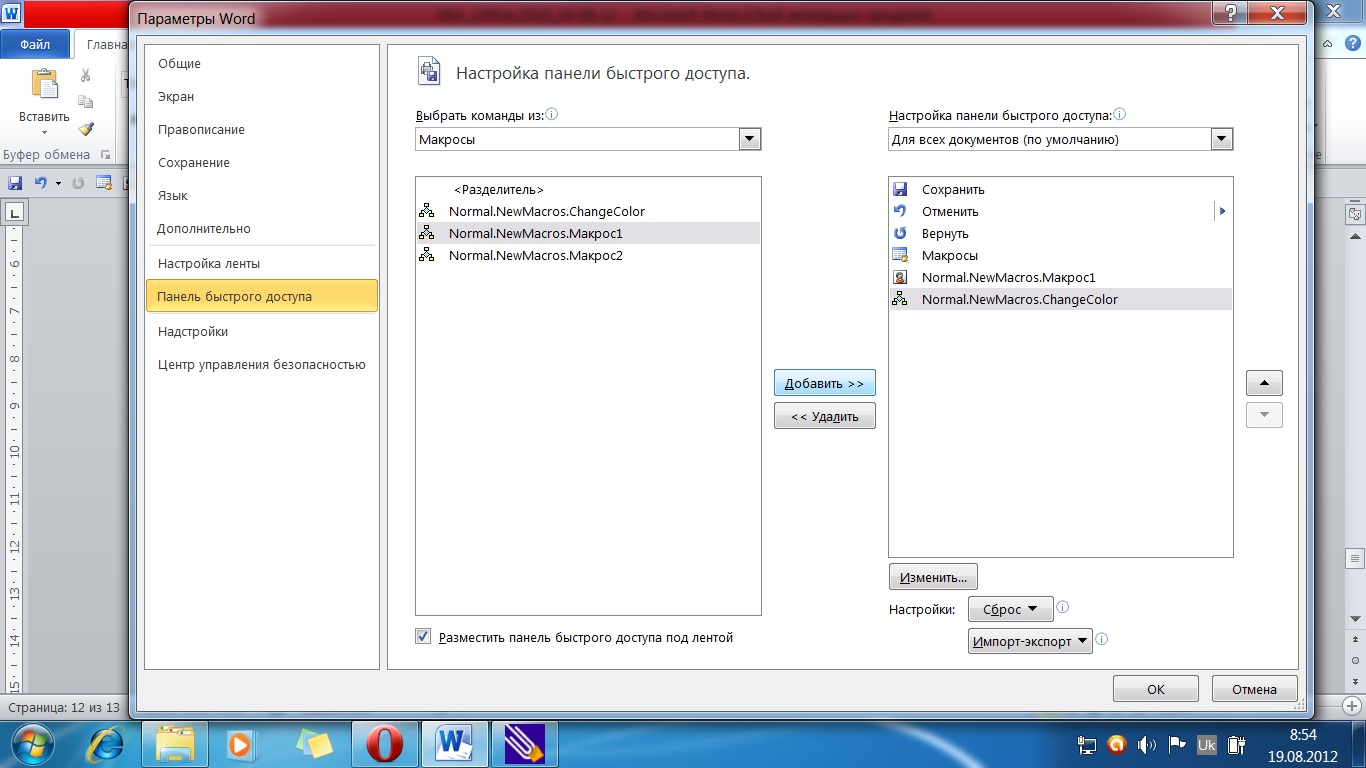This screenshot has height=768, width=1366.
Task: Click the Copy icon in the ribbon
Action: pos(86,102)
